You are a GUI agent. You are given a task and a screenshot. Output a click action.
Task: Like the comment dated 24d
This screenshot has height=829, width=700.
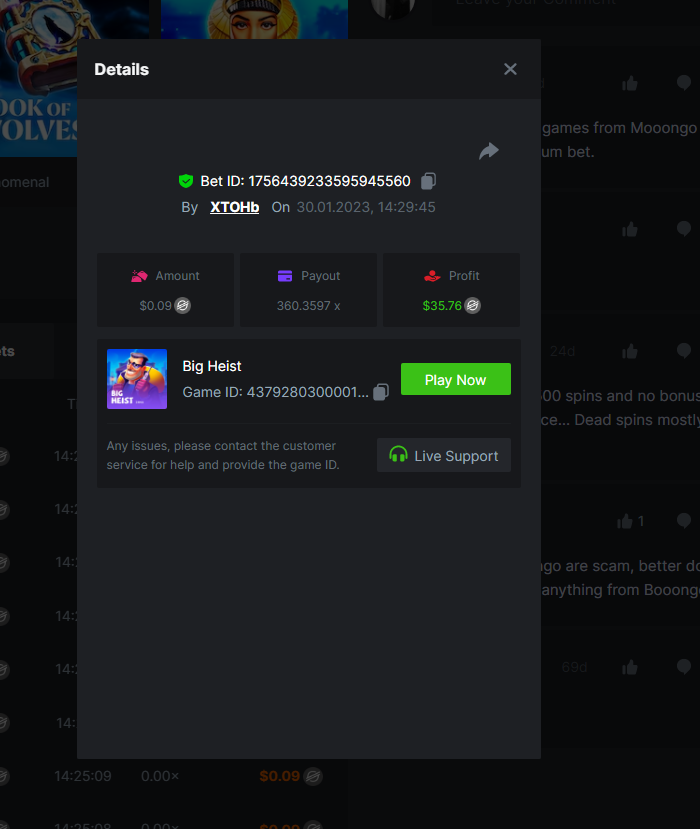click(630, 351)
